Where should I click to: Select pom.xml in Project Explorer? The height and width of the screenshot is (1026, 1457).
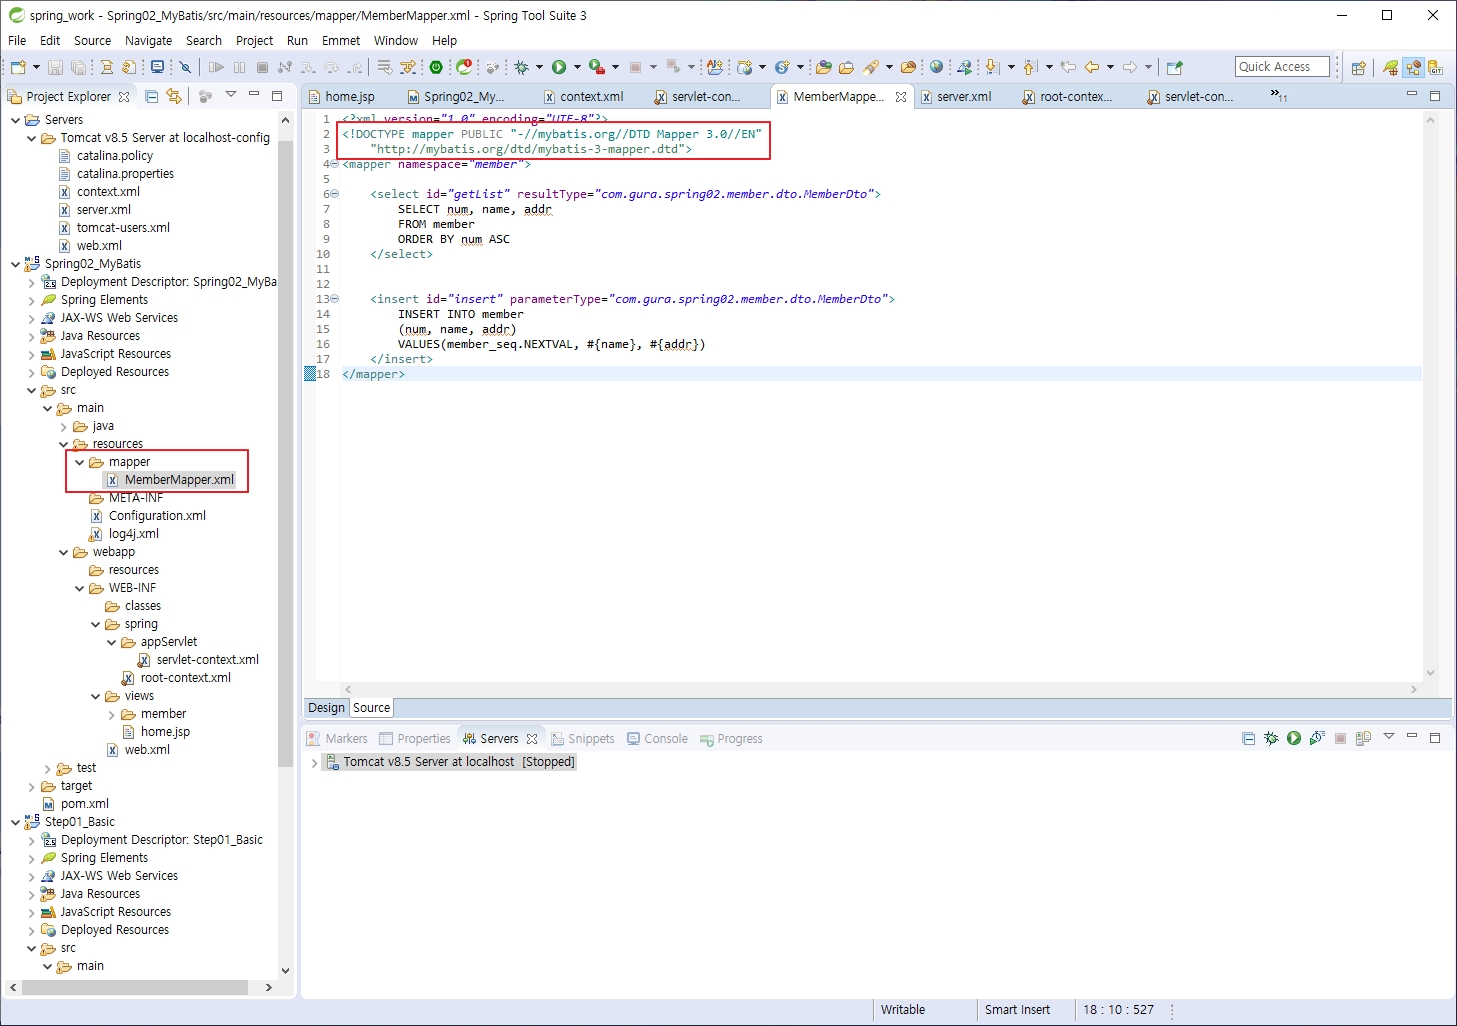coord(84,804)
